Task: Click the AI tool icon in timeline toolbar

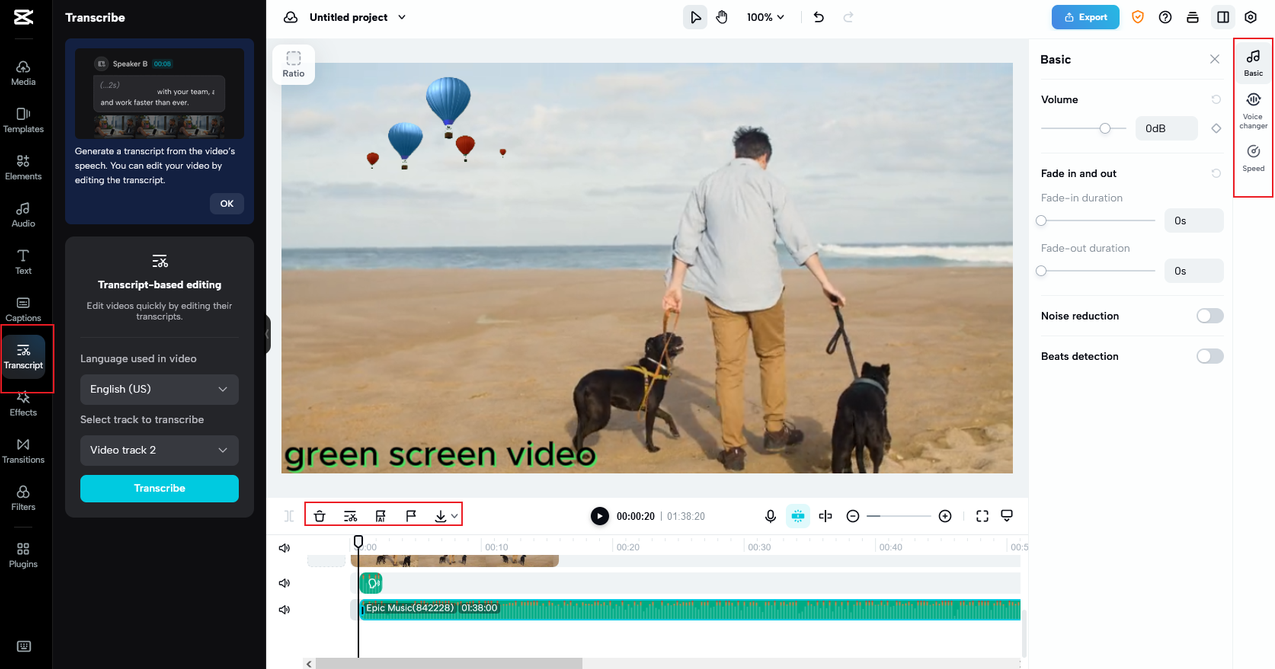Action: [x=381, y=516]
